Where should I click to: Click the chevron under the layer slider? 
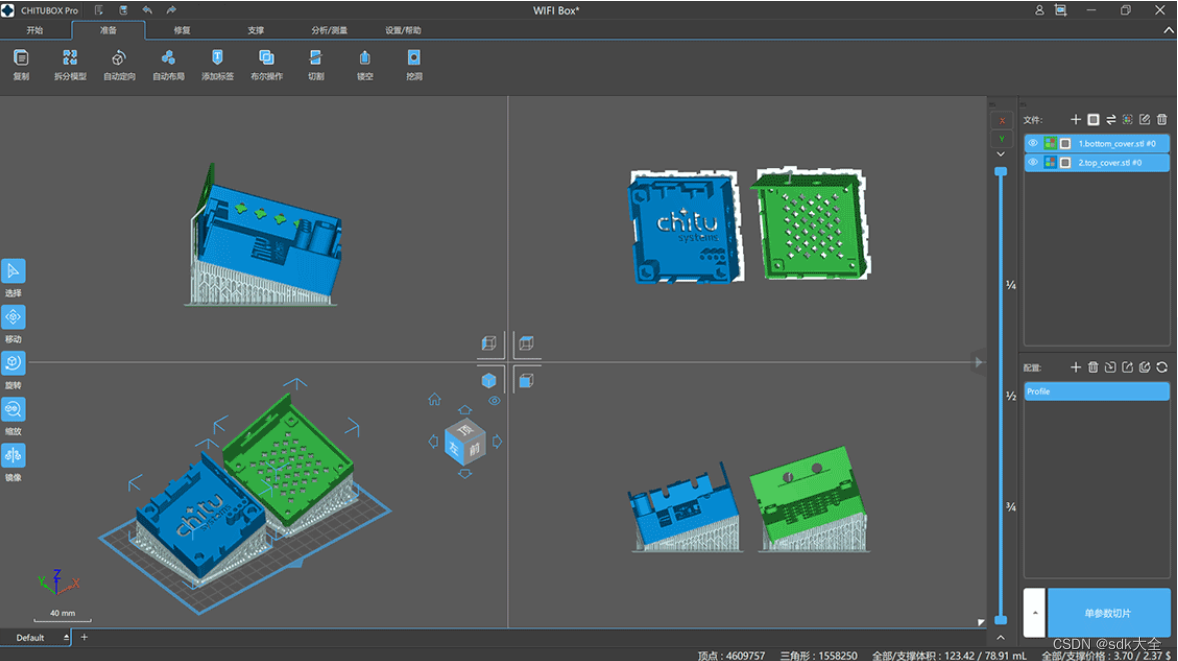tap(1001, 637)
